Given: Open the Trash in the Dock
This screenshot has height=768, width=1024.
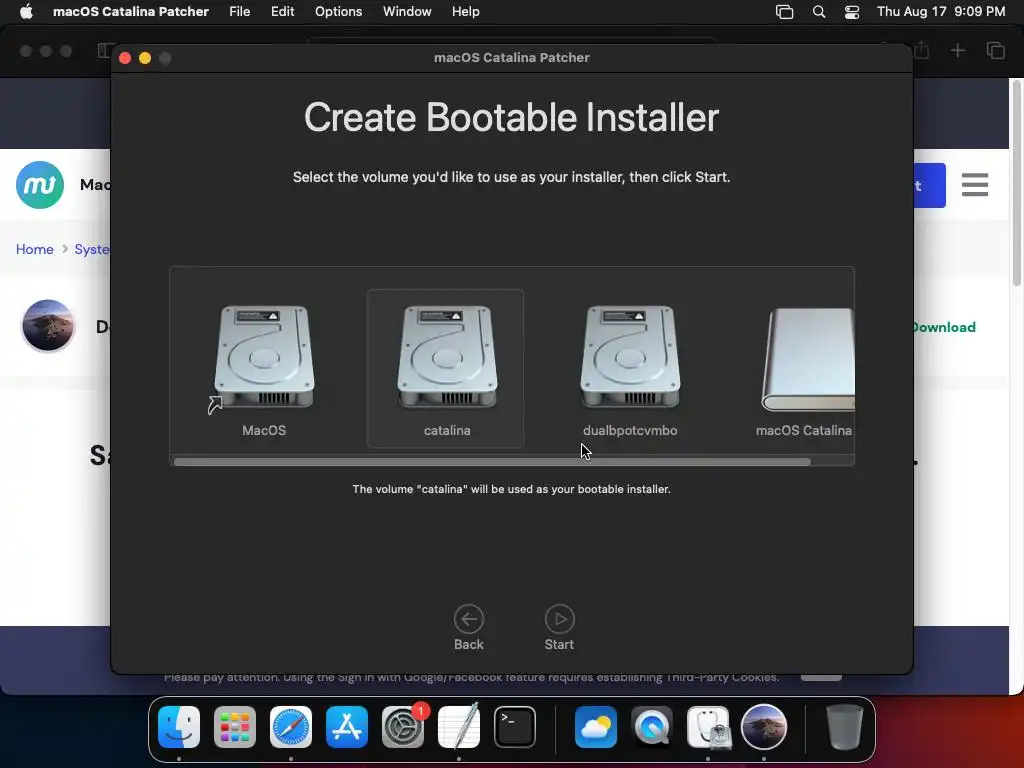Looking at the screenshot, I should 844,727.
